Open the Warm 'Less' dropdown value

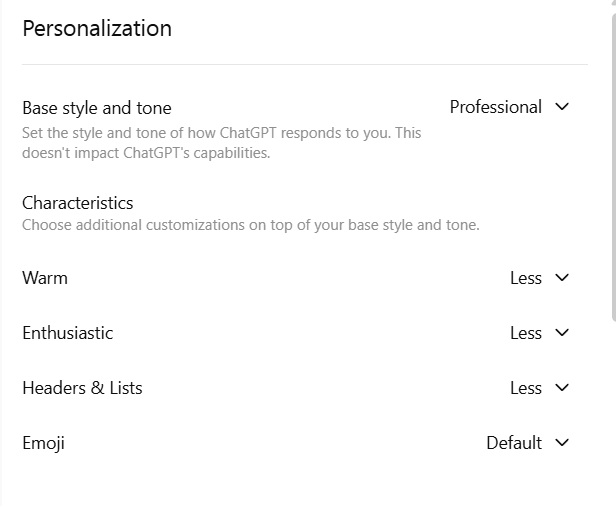point(526,278)
